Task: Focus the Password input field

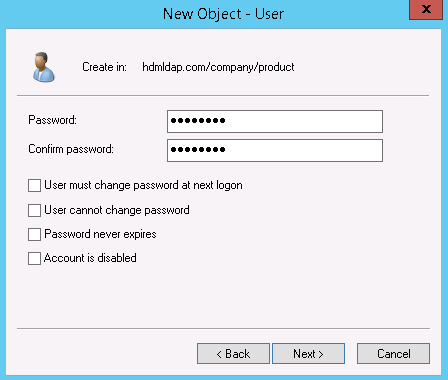Action: [x=275, y=121]
